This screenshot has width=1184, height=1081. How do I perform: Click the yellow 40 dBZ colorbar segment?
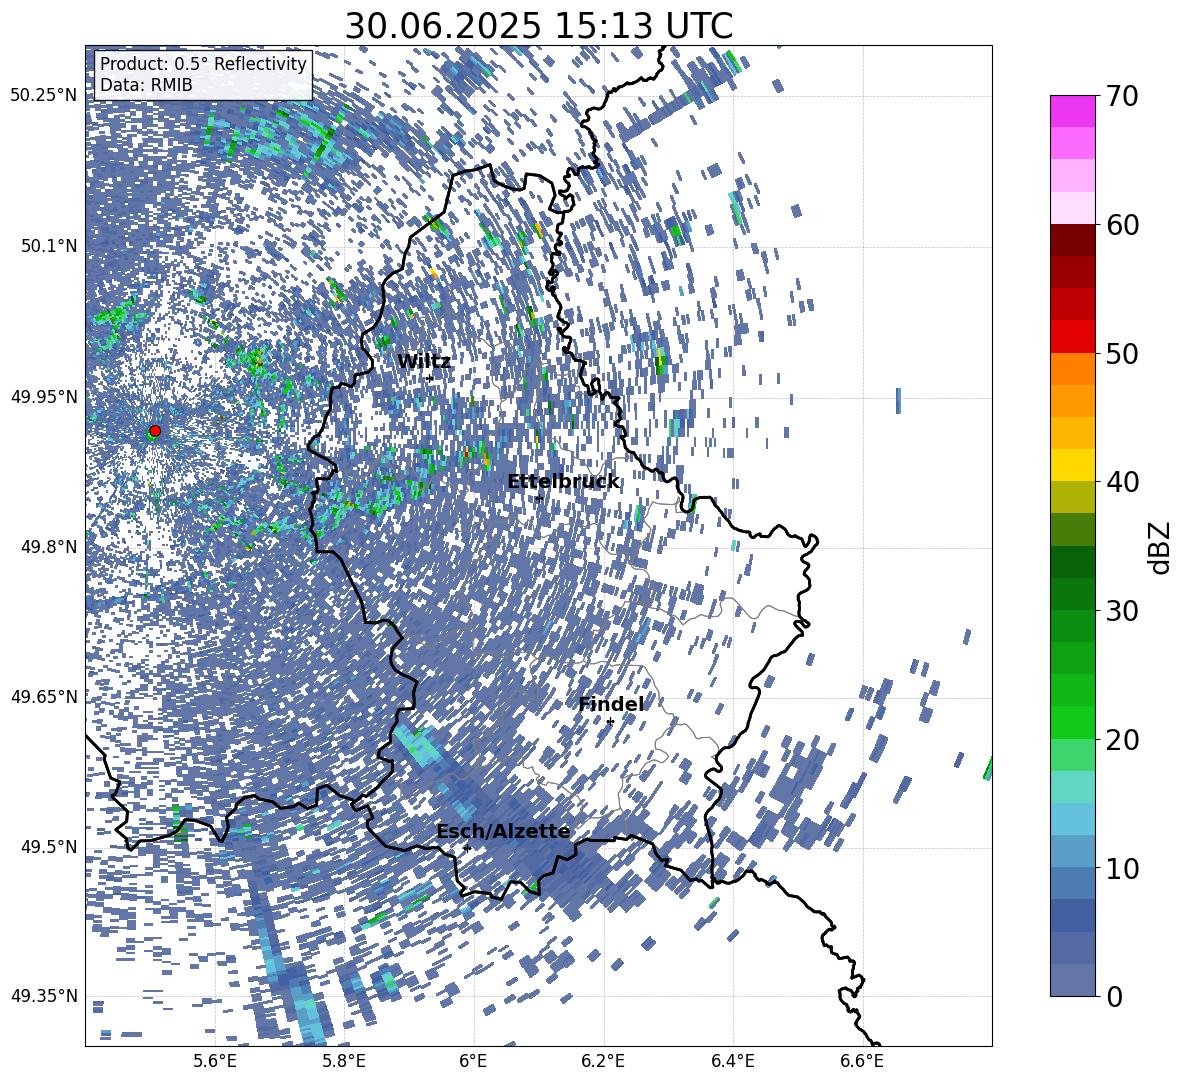coord(1072,465)
